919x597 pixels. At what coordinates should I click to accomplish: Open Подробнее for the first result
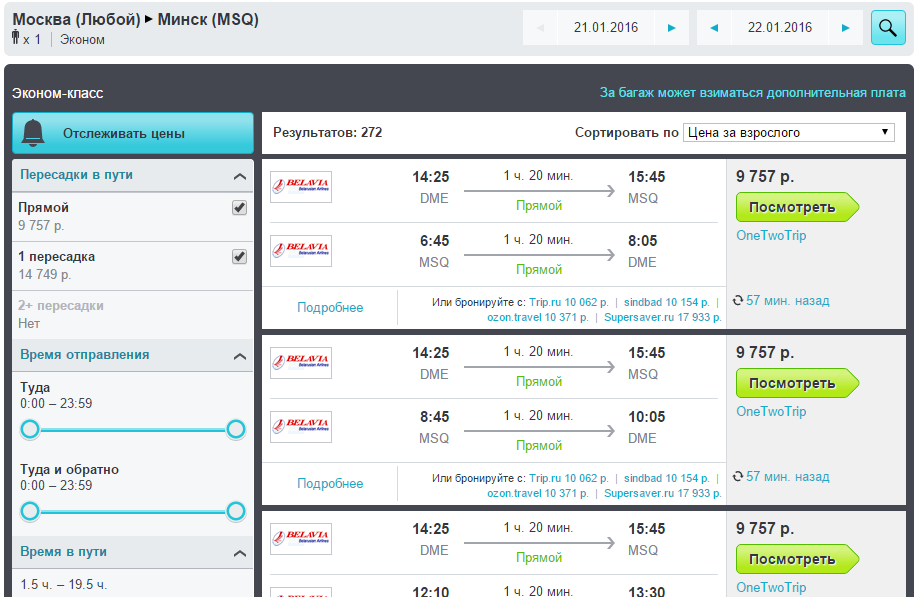click(330, 308)
